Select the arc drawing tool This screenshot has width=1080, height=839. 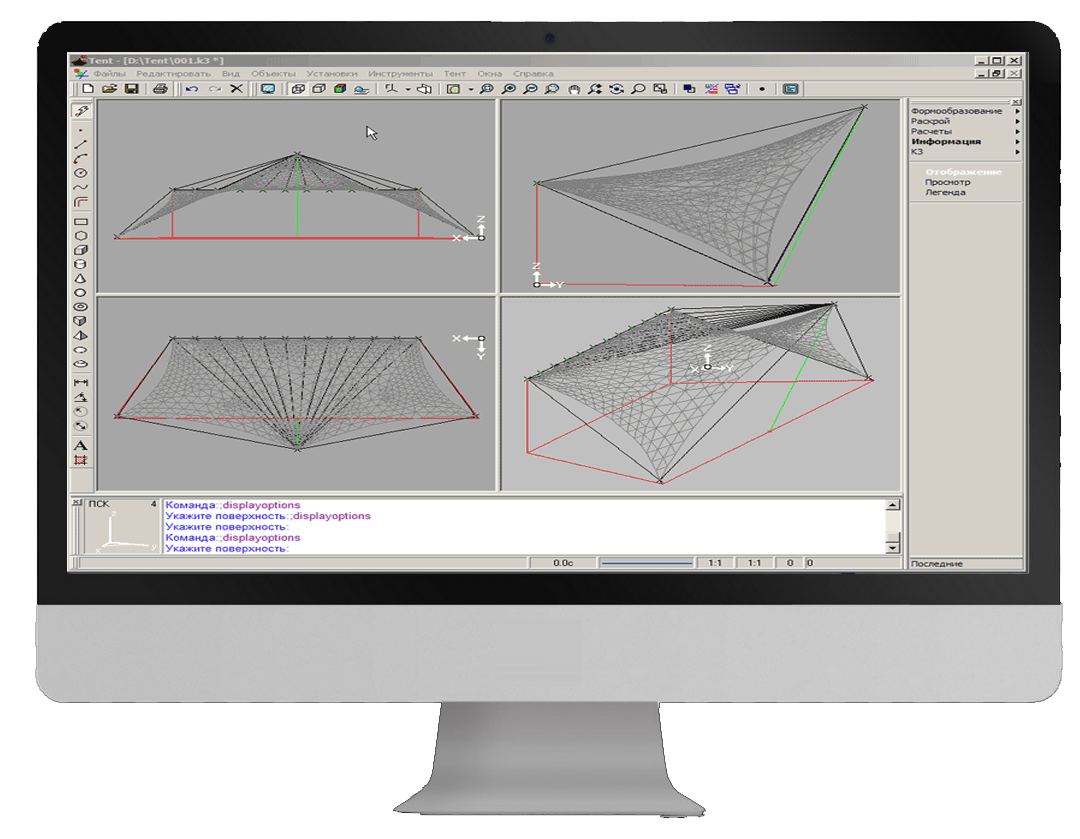(81, 159)
